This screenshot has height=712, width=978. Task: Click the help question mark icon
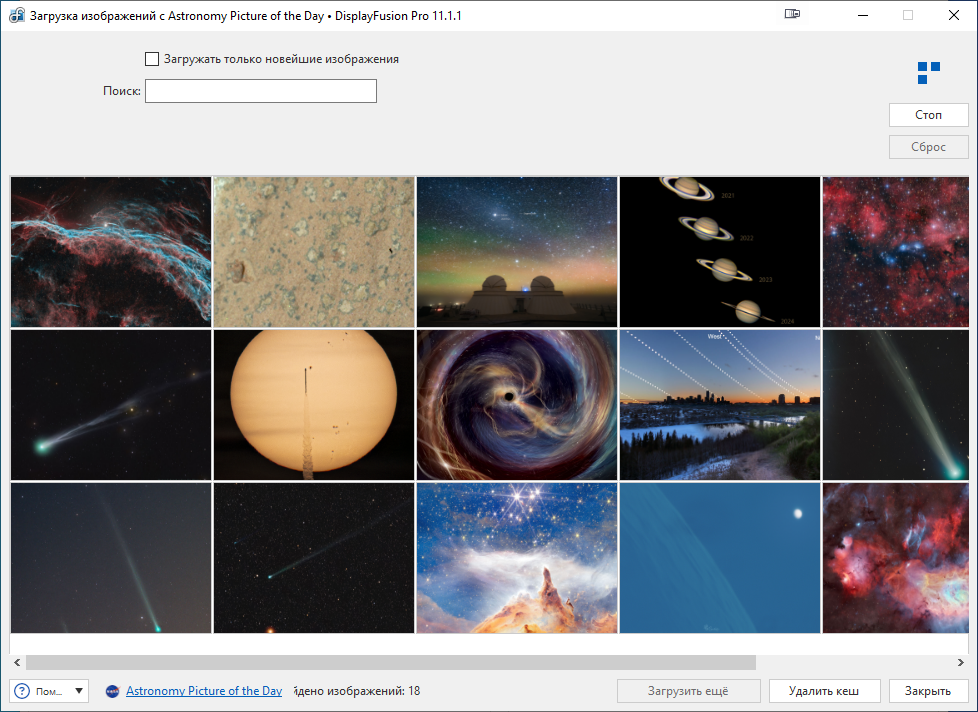[23, 691]
